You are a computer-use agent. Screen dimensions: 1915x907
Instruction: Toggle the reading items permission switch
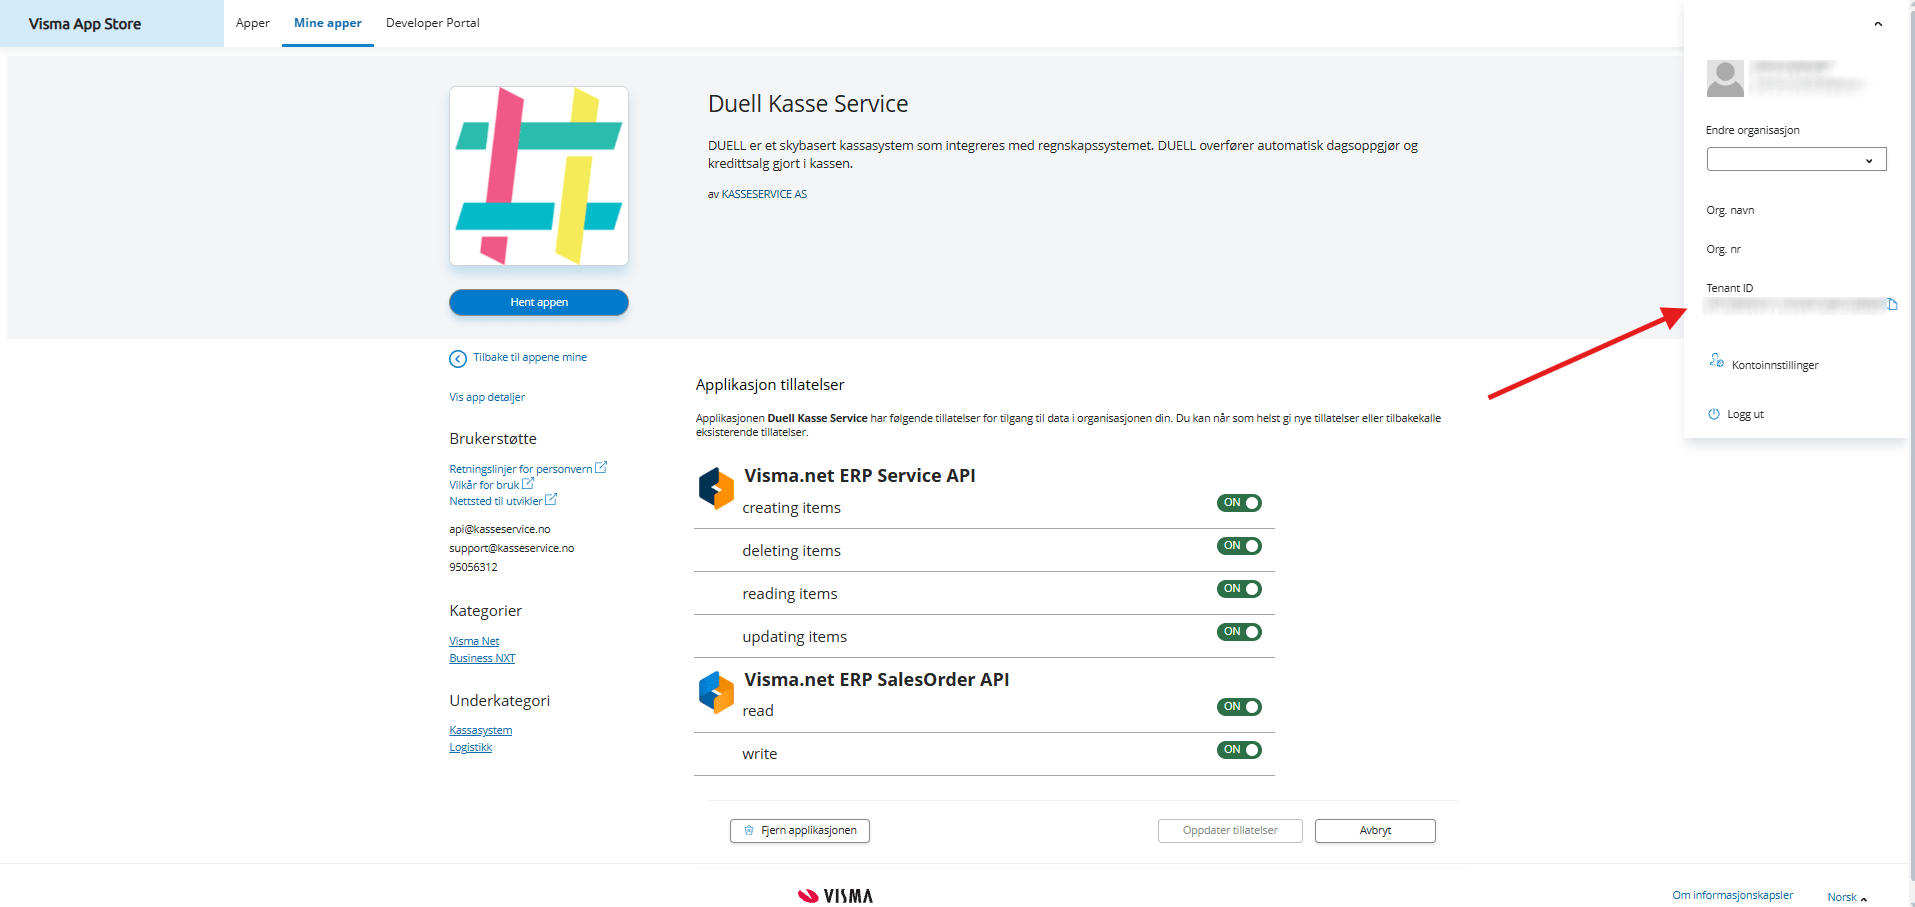pyautogui.click(x=1239, y=589)
